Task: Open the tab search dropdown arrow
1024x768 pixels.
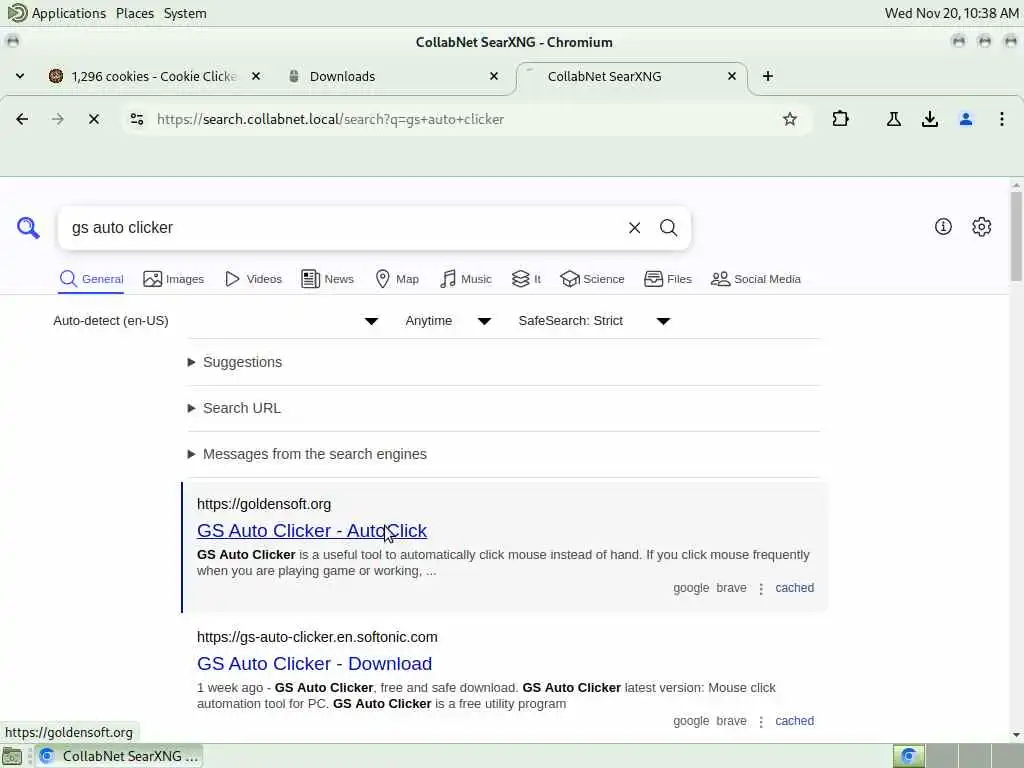Action: (x=20, y=76)
